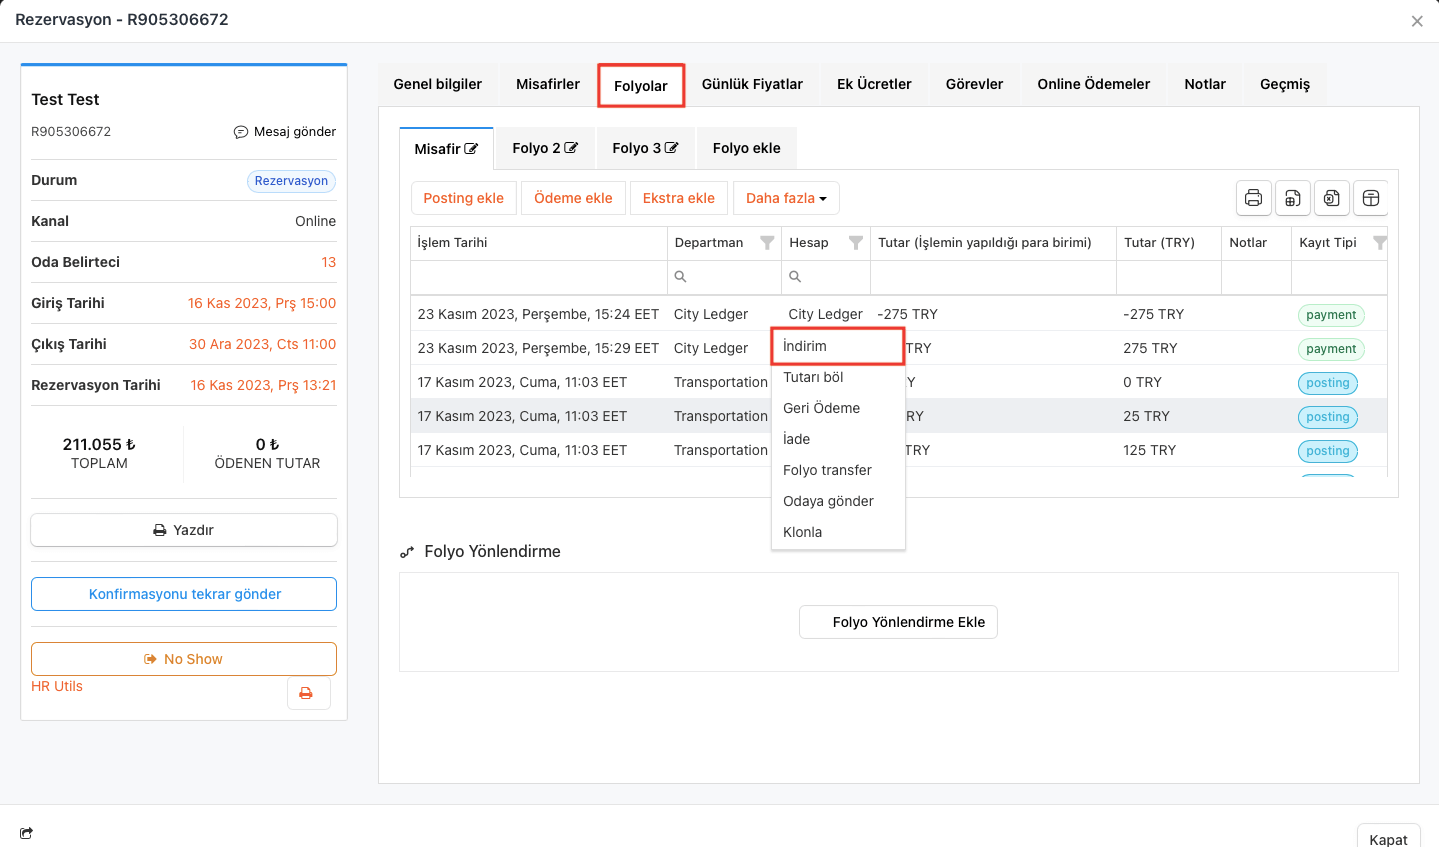1439x847 pixels.
Task: Click the share arrow icon at bottom left
Action: (x=26, y=833)
